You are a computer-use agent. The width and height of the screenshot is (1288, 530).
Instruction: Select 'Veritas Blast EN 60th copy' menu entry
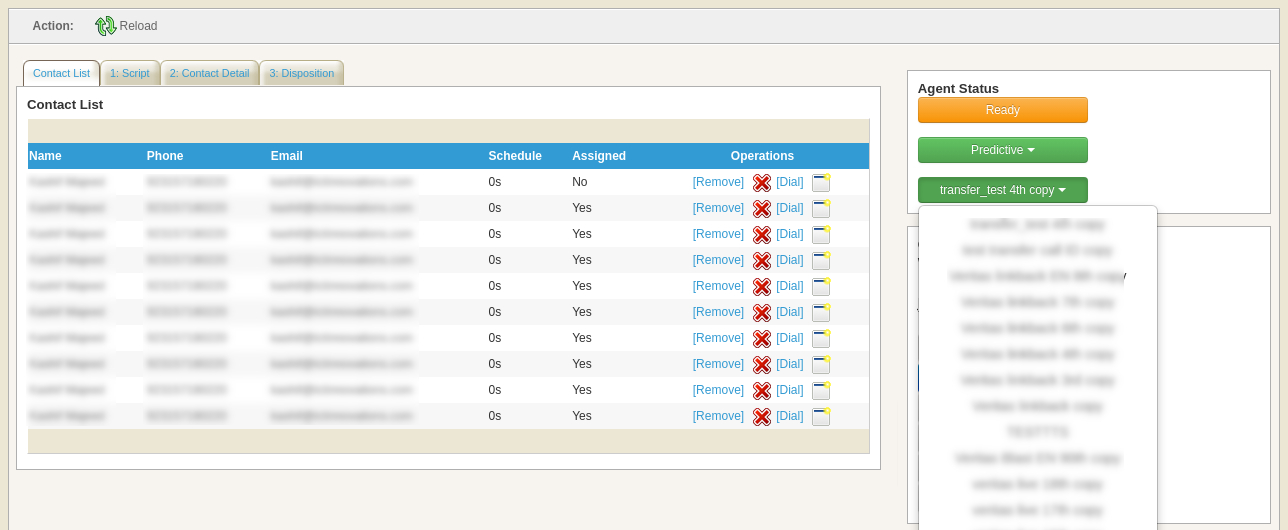click(x=1038, y=458)
